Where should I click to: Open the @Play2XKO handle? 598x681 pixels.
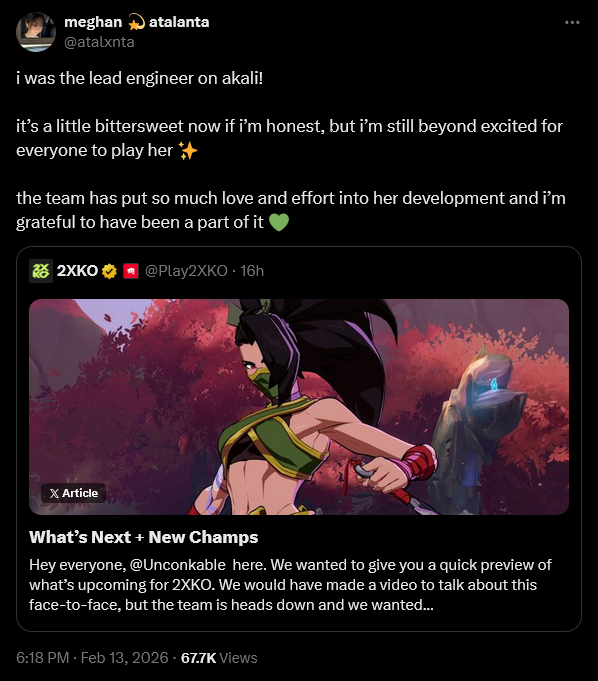coord(186,271)
